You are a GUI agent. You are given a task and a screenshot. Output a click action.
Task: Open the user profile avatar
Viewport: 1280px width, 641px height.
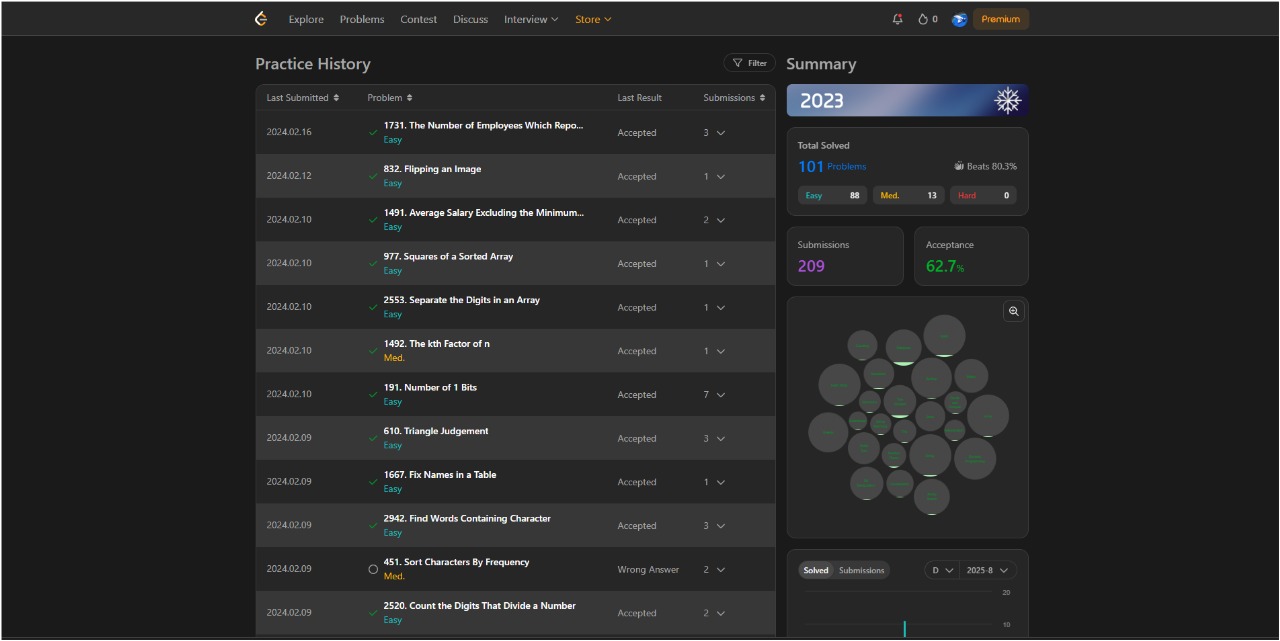tap(959, 19)
